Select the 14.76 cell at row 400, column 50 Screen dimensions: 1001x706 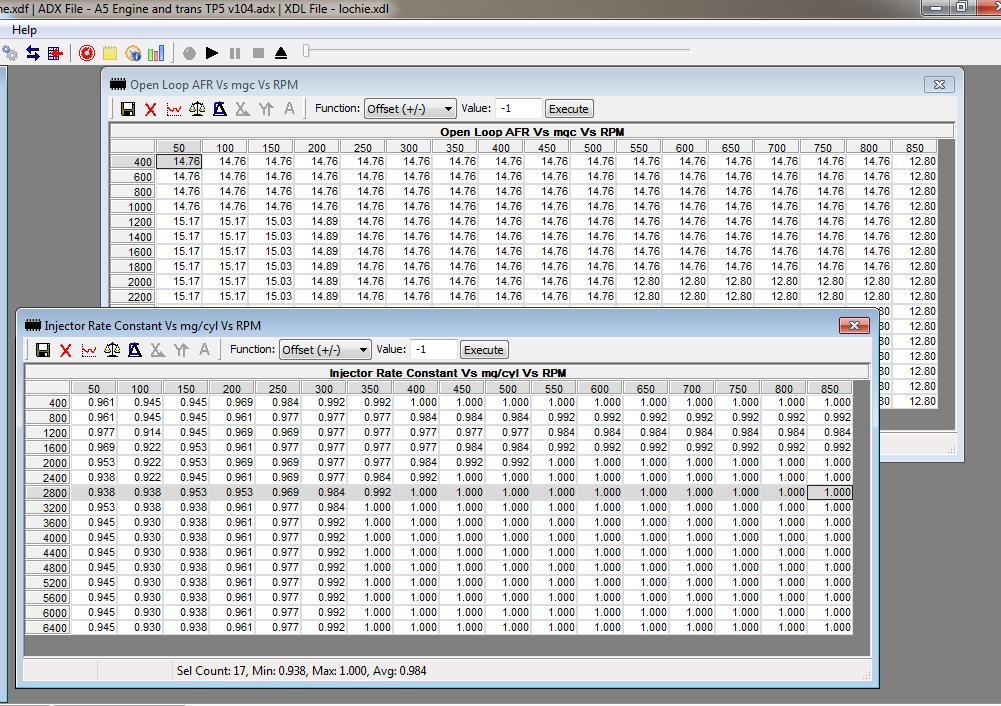point(179,161)
